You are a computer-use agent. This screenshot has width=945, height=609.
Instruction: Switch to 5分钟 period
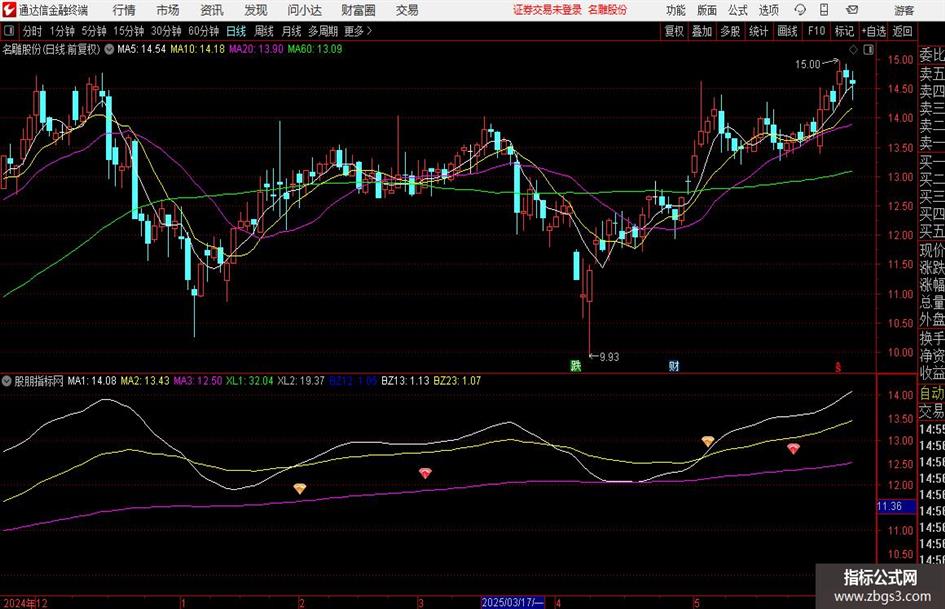[94, 31]
